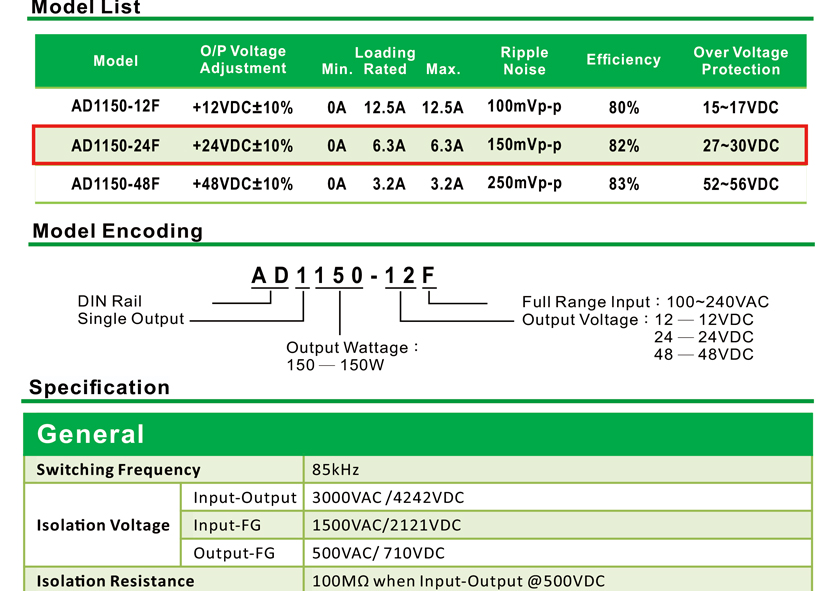Click the 48 — 48VDC output voltage entry
Image resolution: width=830 pixels, height=591 pixels.
click(703, 354)
